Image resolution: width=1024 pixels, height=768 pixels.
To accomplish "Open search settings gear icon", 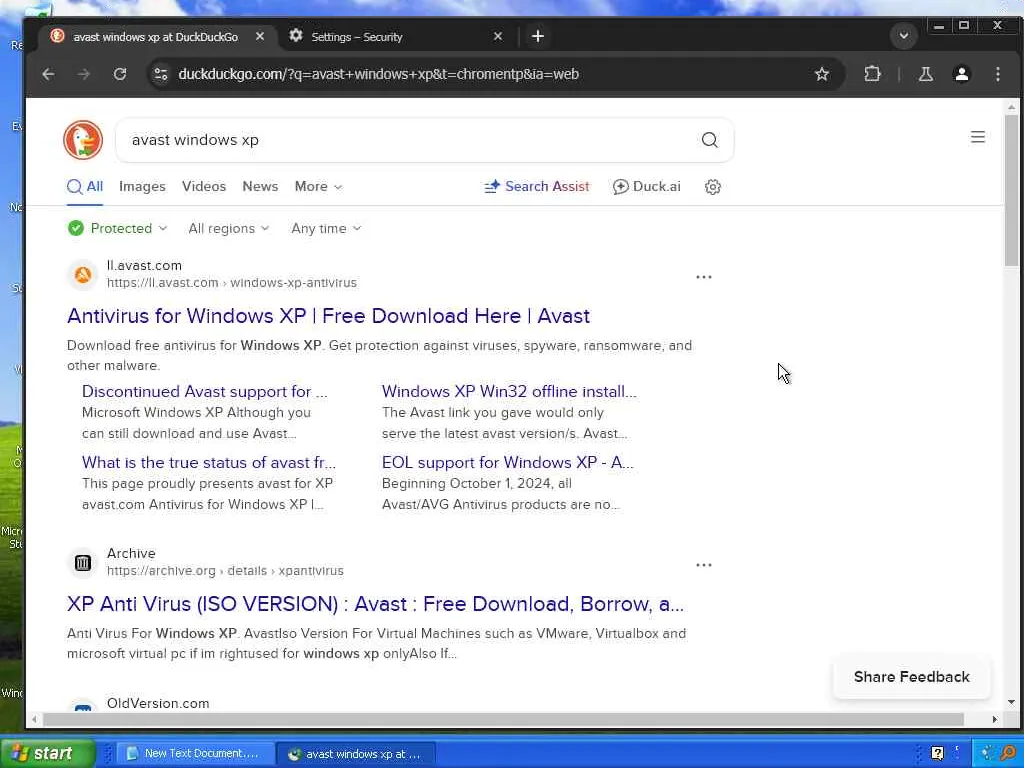I will tap(712, 187).
